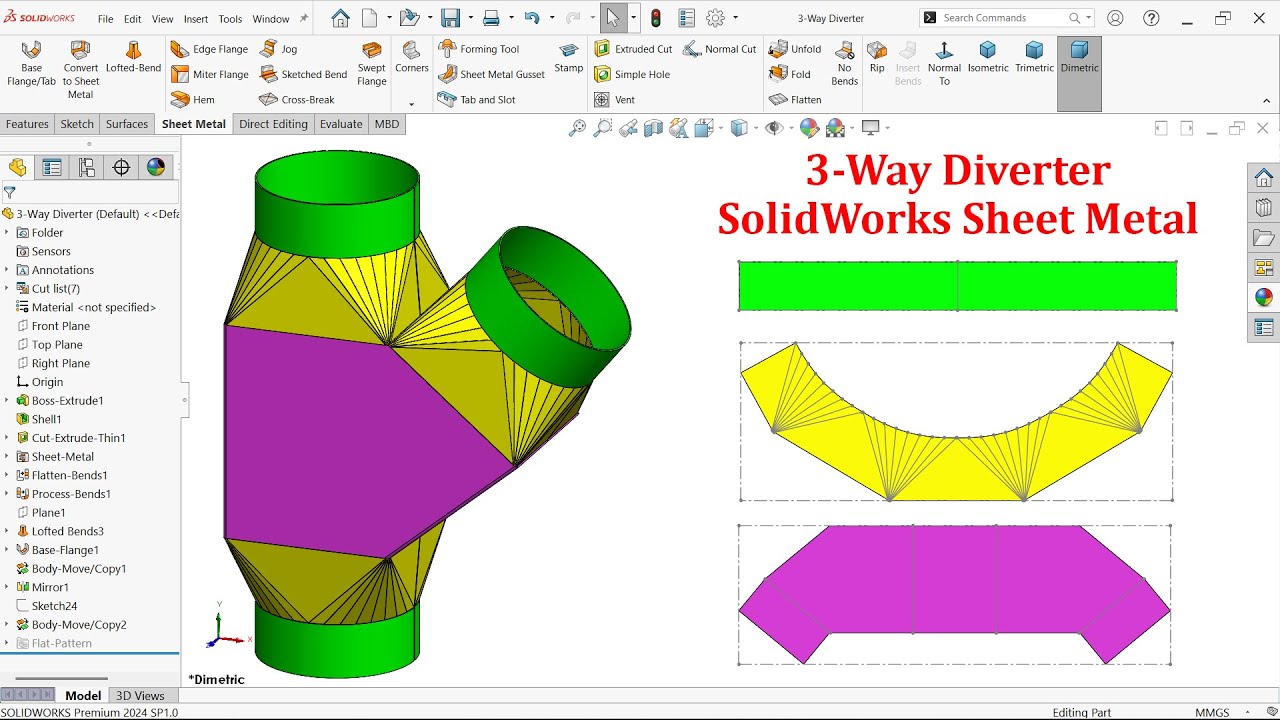This screenshot has width=1280, height=720.
Task: Choose the Tab and Slot tool
Action: pyautogui.click(x=476, y=100)
